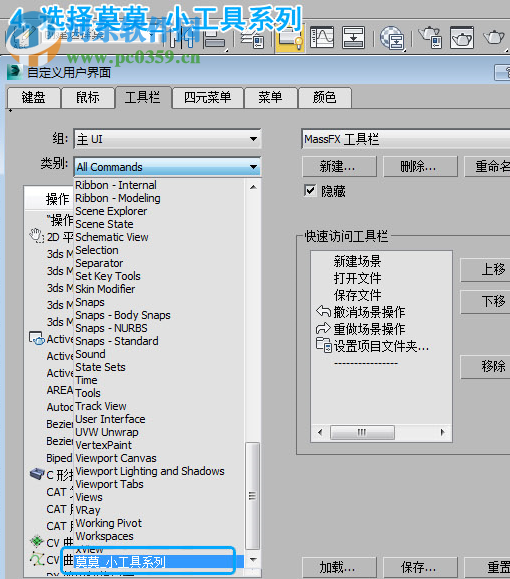Screen dimensions: 510x579
Task: Choose Scene Explorer category
Action: [x=111, y=211]
